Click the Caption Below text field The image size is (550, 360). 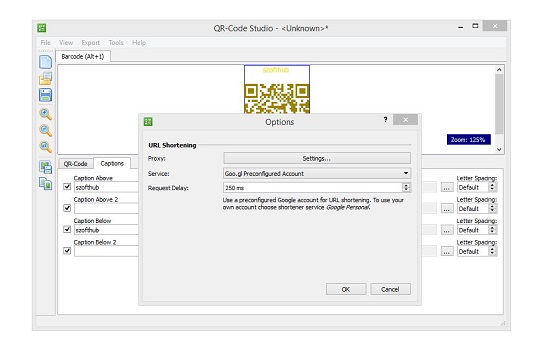[x=106, y=230]
